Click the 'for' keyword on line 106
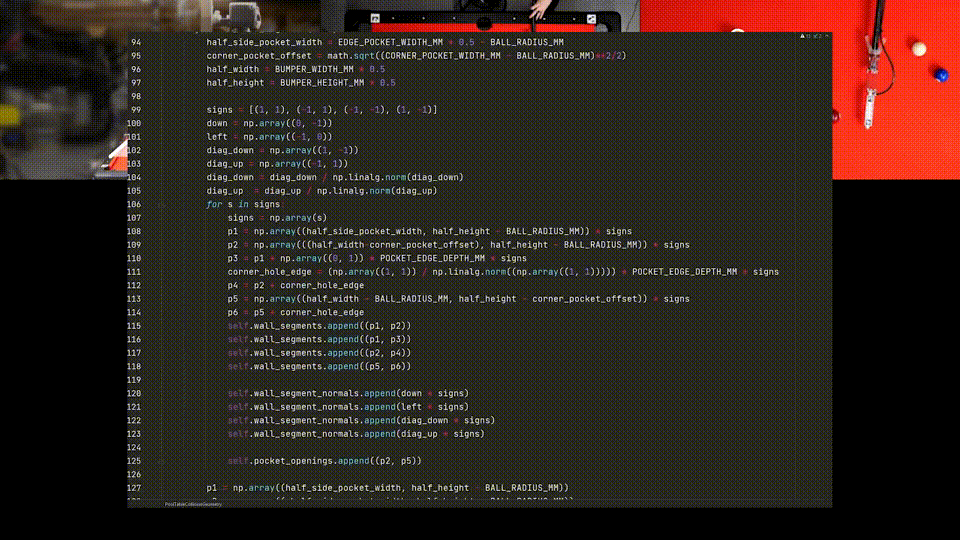 [x=214, y=204]
